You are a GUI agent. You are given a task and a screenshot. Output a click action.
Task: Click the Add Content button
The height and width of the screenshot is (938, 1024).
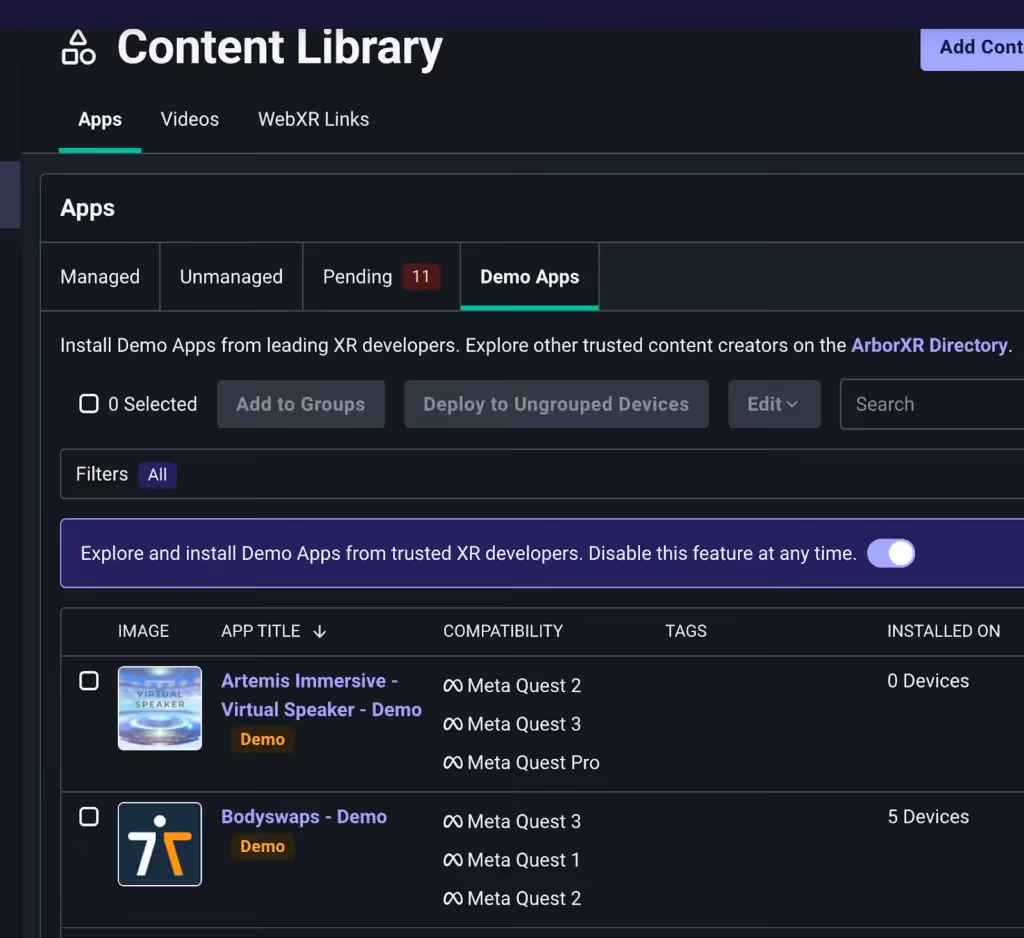click(x=972, y=47)
